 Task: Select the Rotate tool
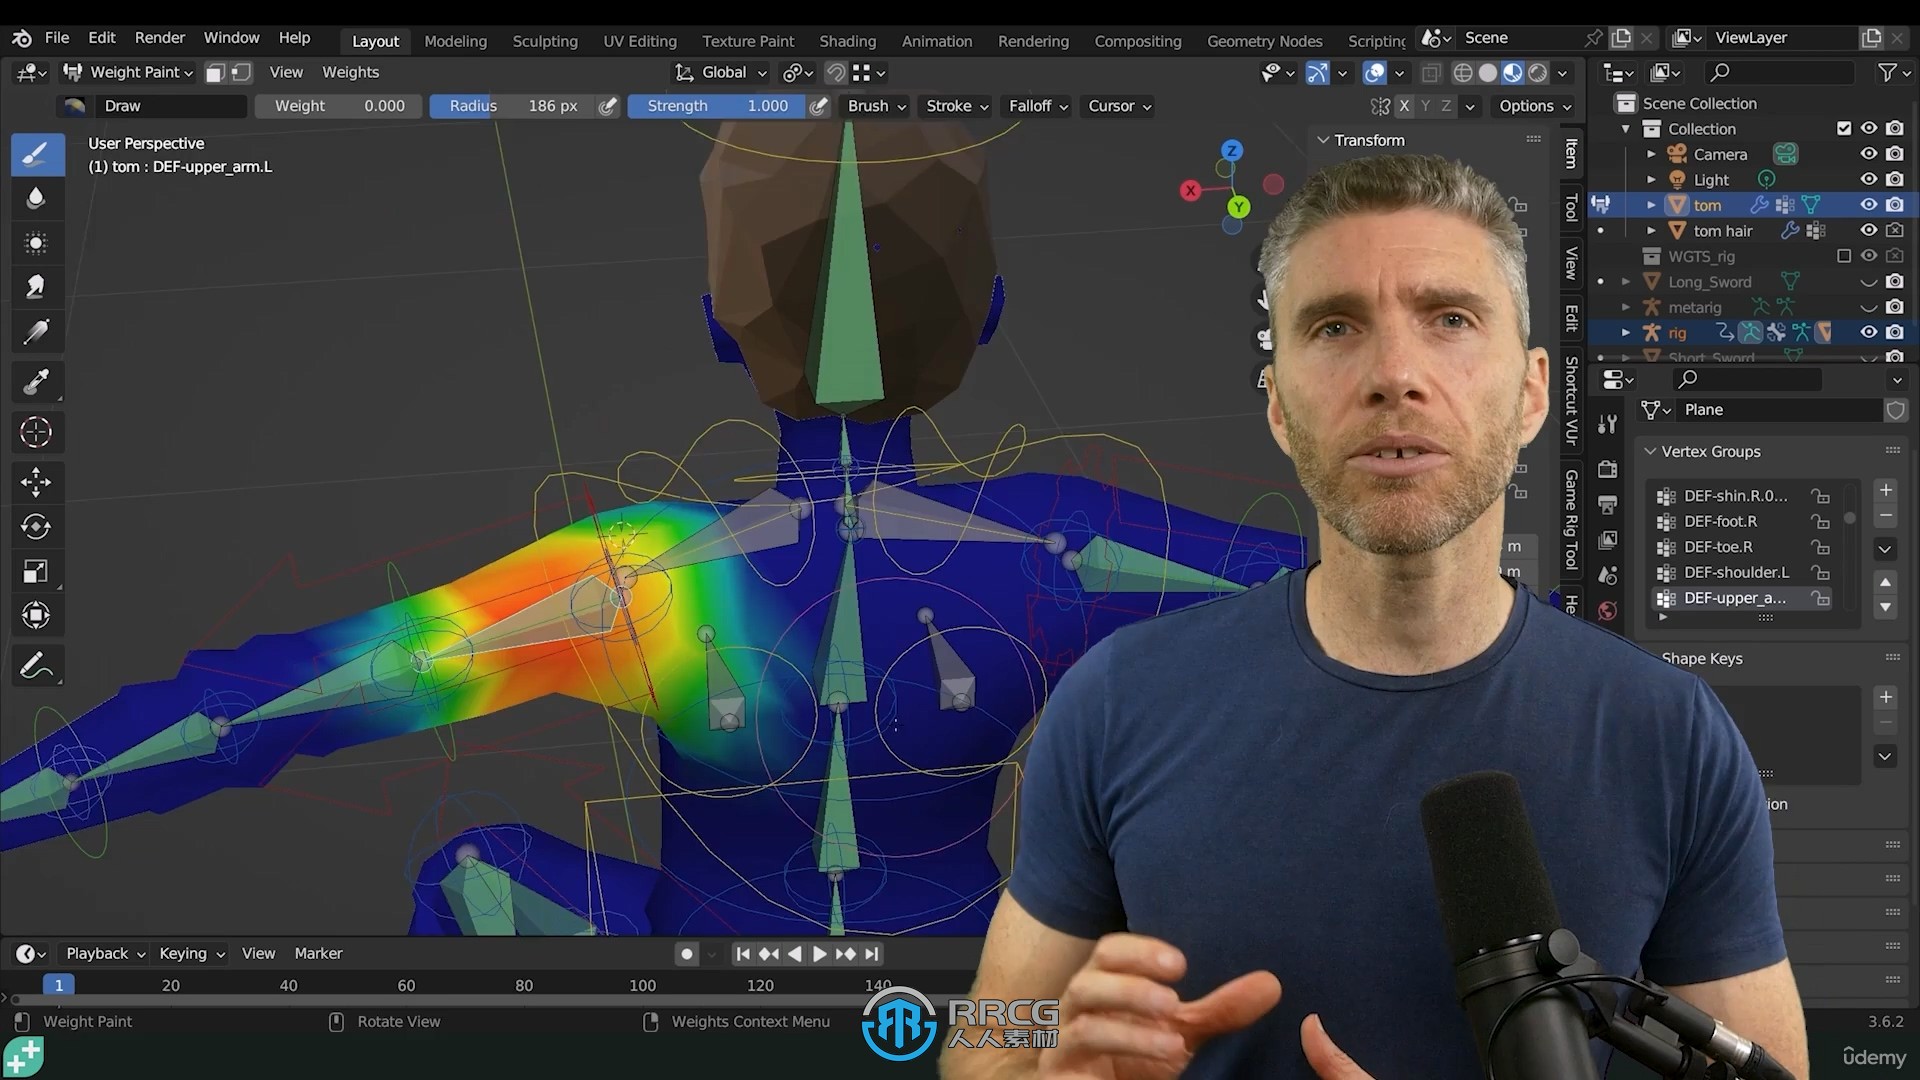(37, 527)
